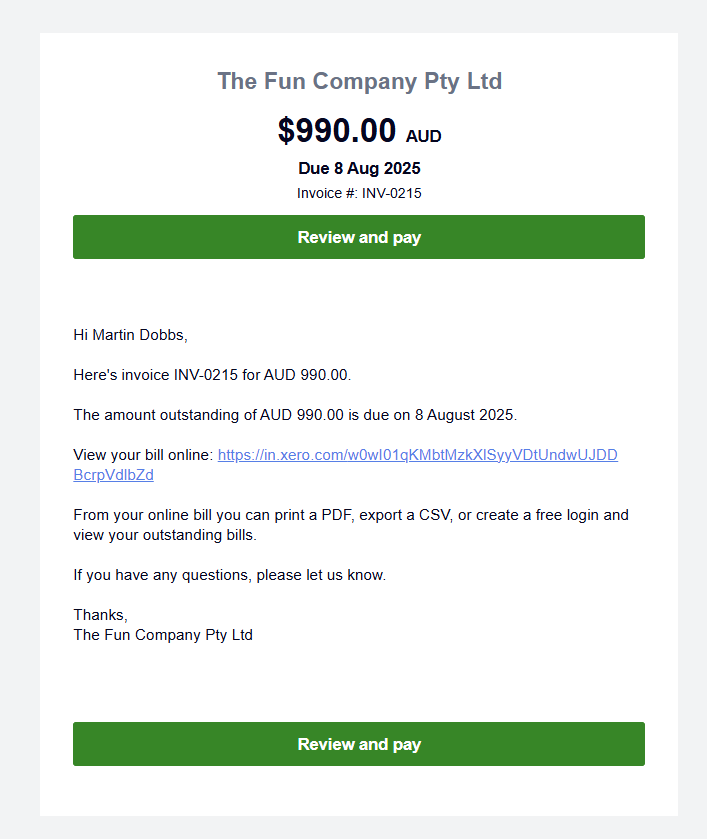The image size is (707, 839).
Task: Click the top Review and pay button
Action: click(359, 237)
